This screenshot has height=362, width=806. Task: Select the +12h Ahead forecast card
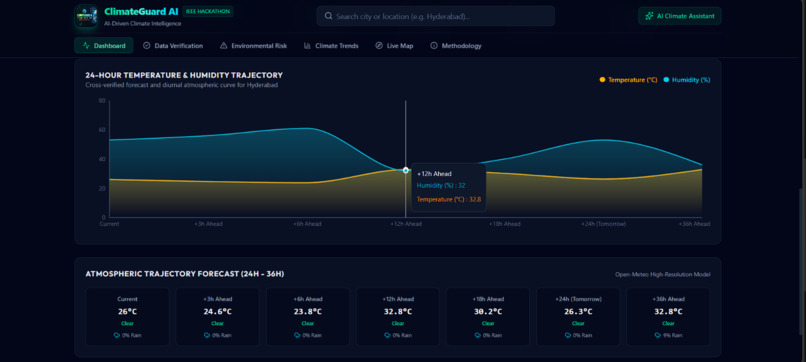click(398, 316)
